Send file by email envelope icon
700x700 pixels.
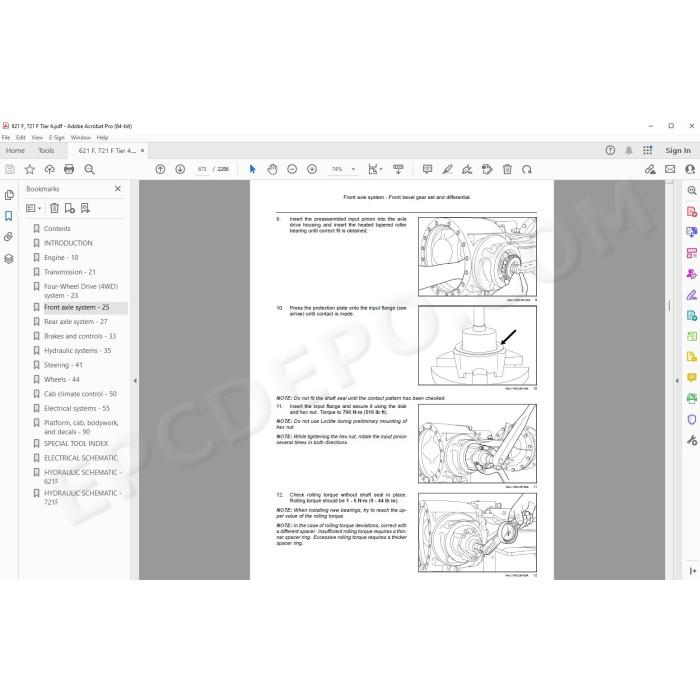[670, 169]
